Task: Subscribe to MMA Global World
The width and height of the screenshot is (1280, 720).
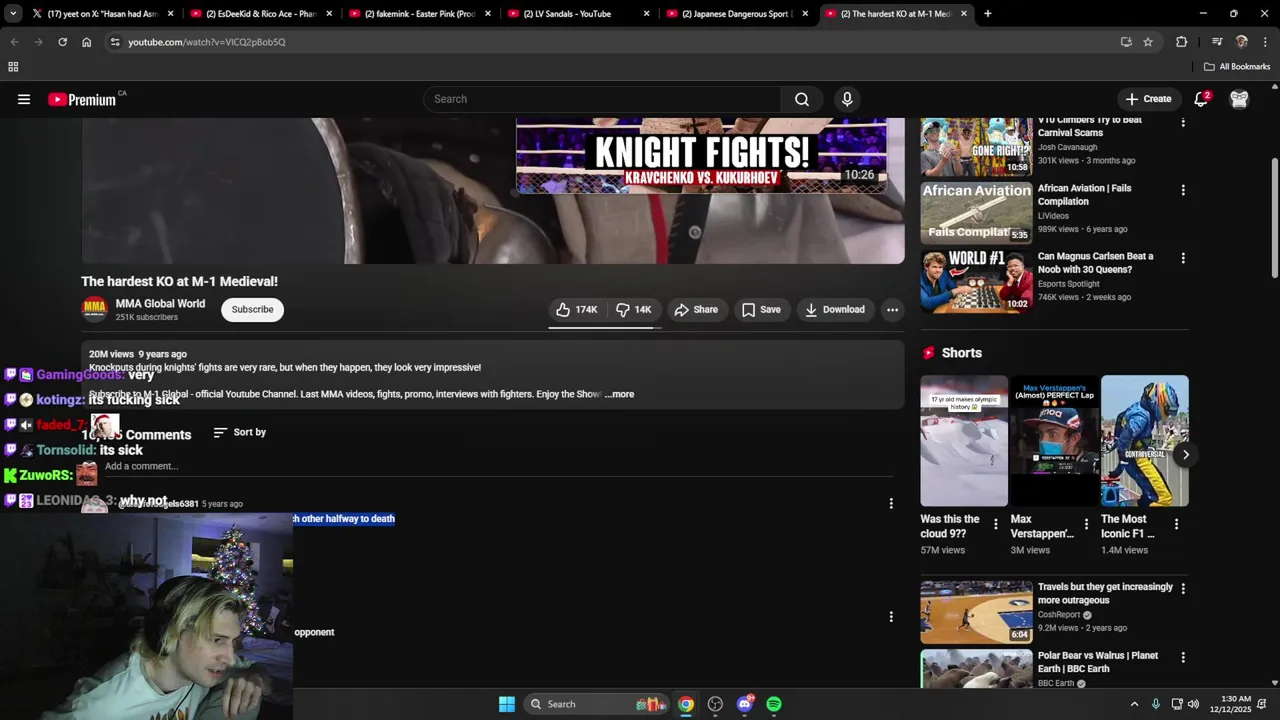Action: [252, 310]
